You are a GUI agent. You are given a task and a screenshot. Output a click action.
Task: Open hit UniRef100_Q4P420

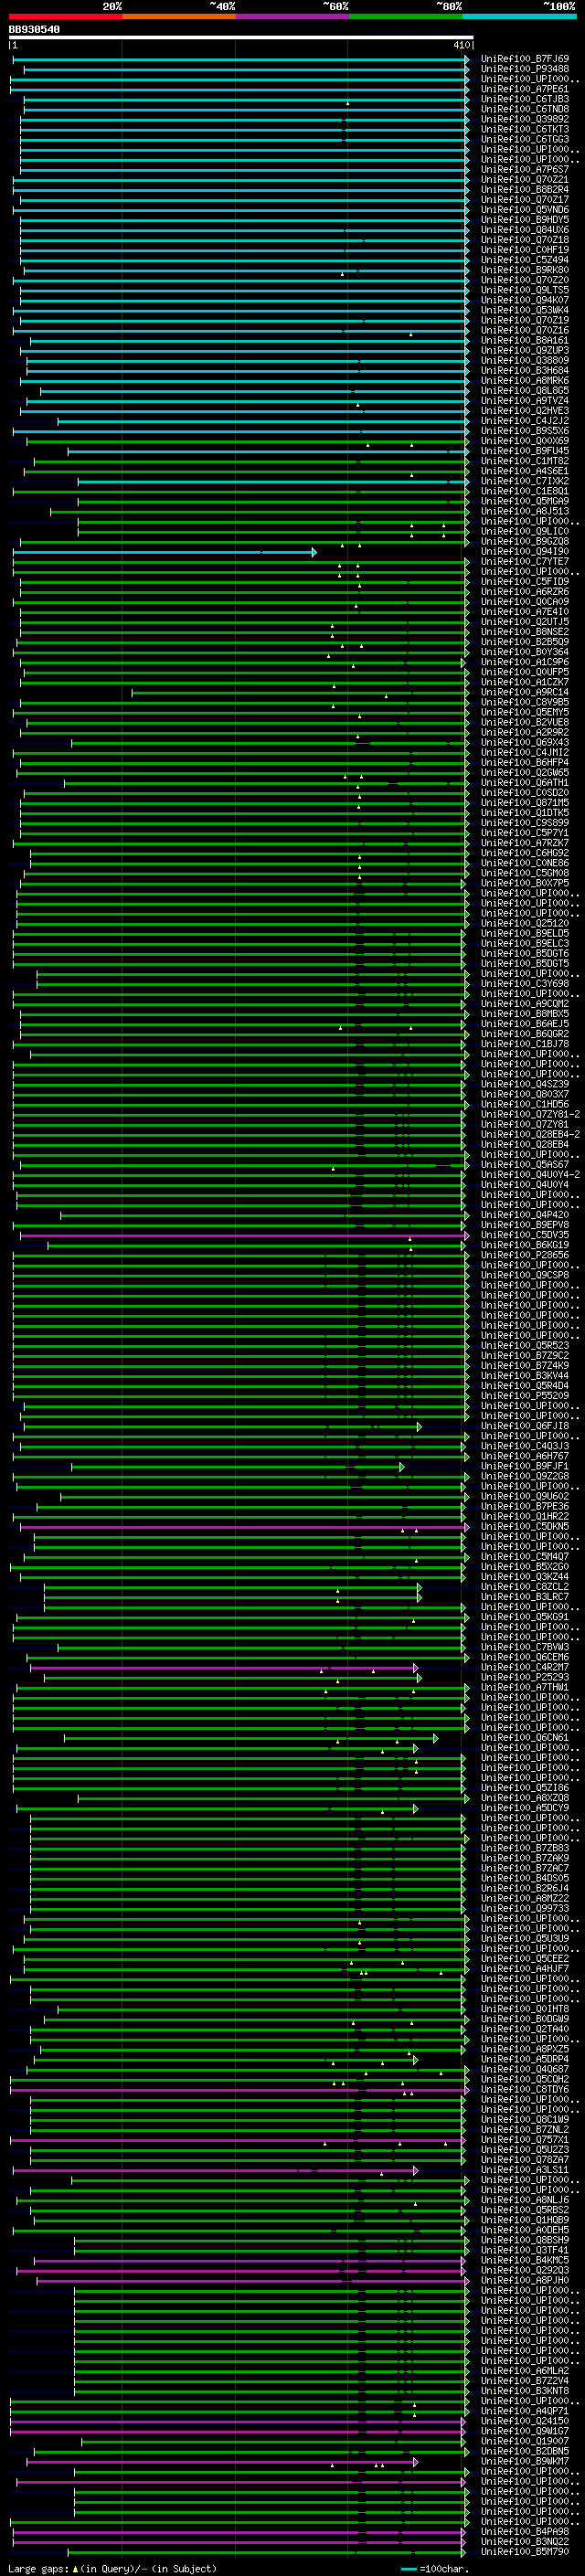coord(524,1215)
